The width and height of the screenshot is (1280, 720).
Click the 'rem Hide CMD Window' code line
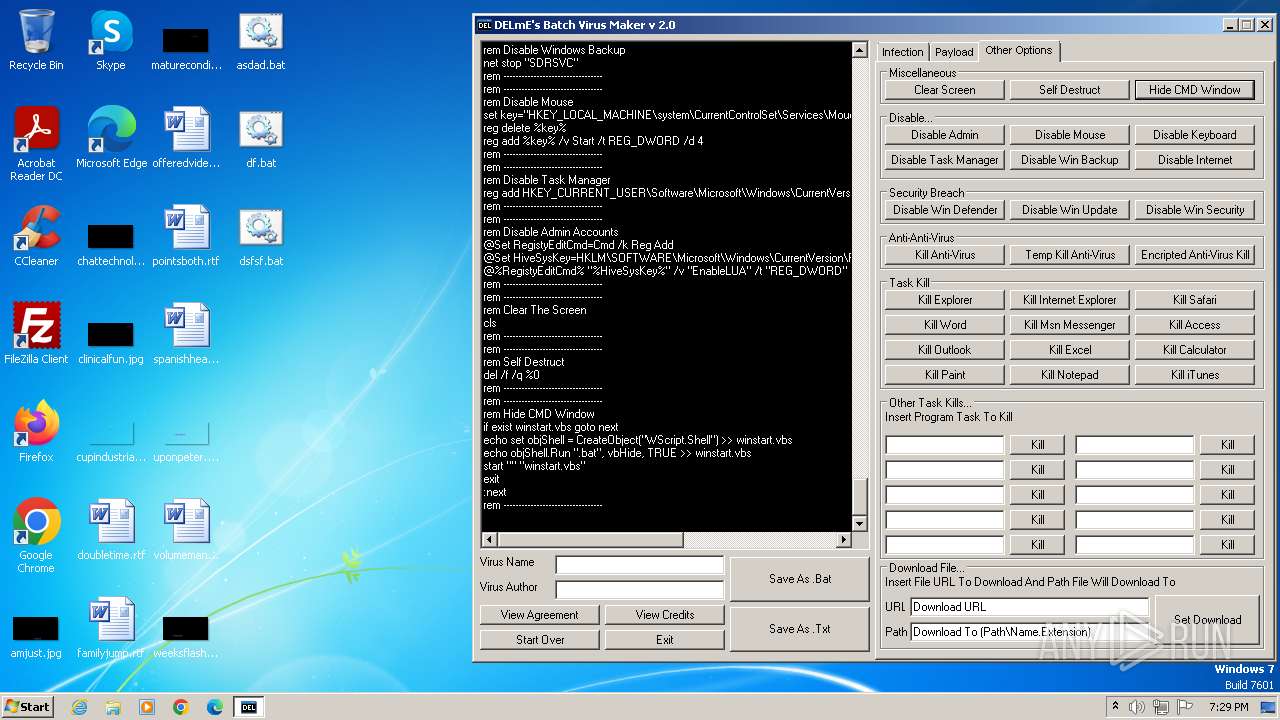pyautogui.click(x=539, y=414)
